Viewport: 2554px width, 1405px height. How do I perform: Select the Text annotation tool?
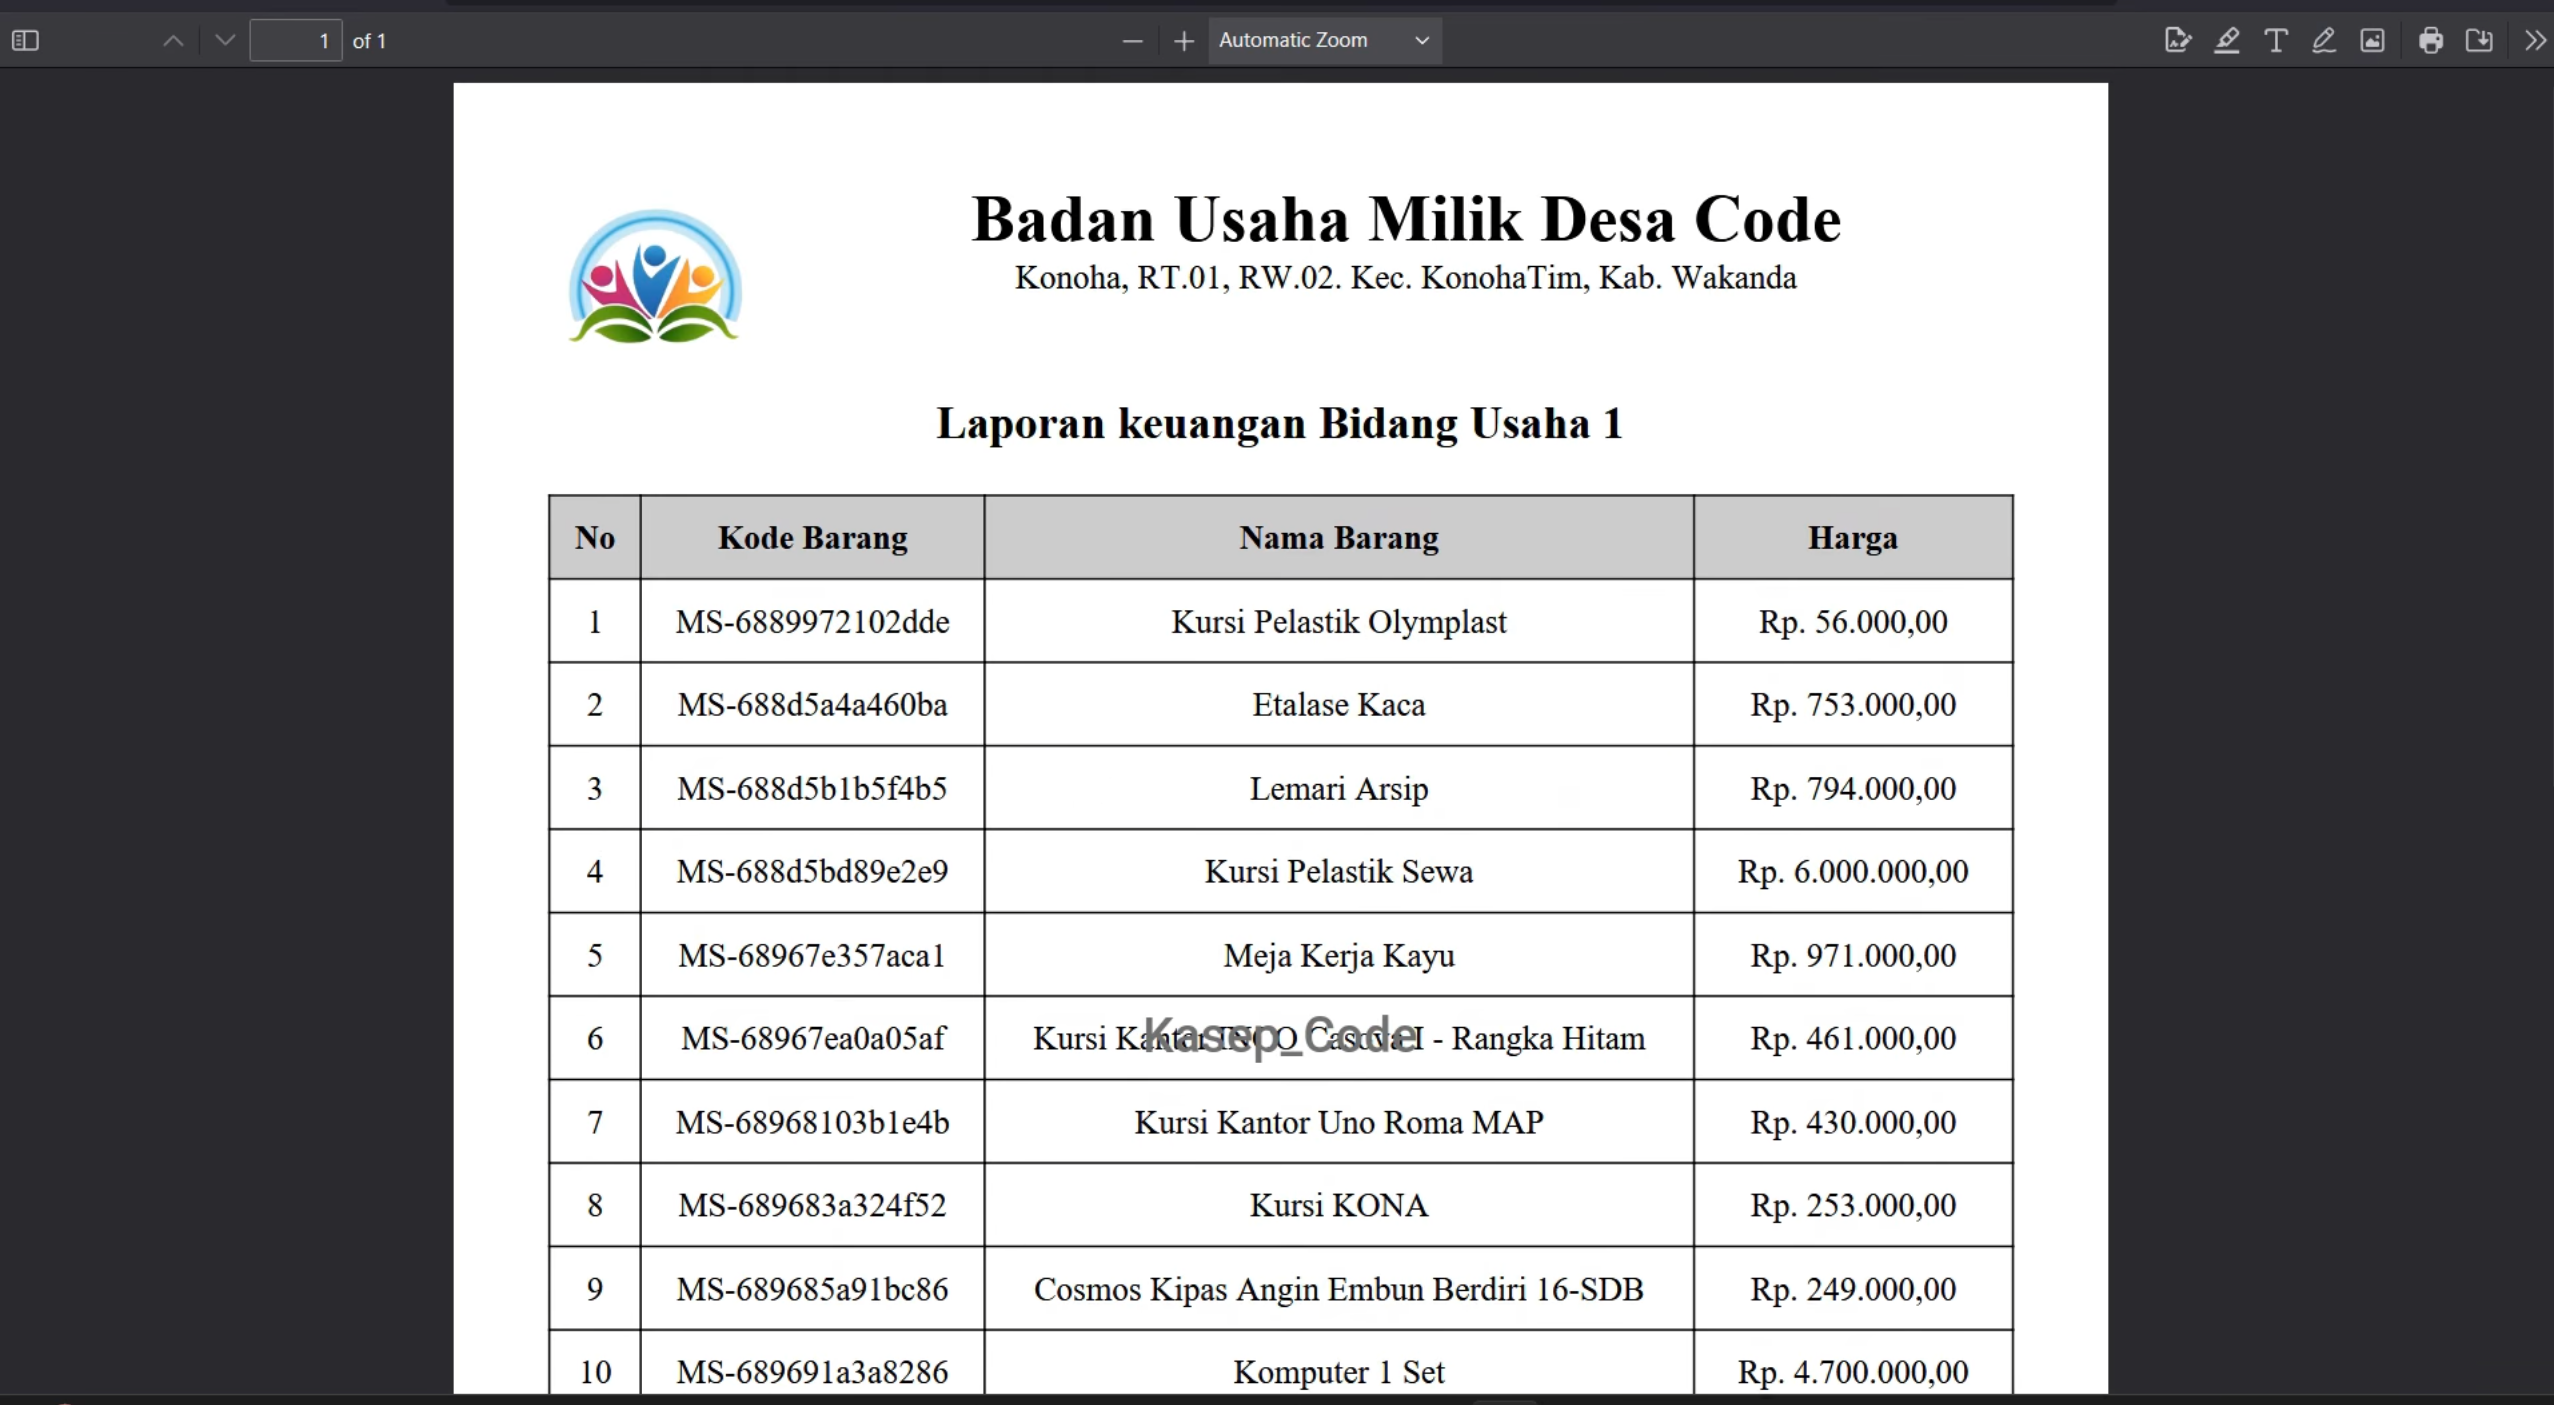point(2276,41)
